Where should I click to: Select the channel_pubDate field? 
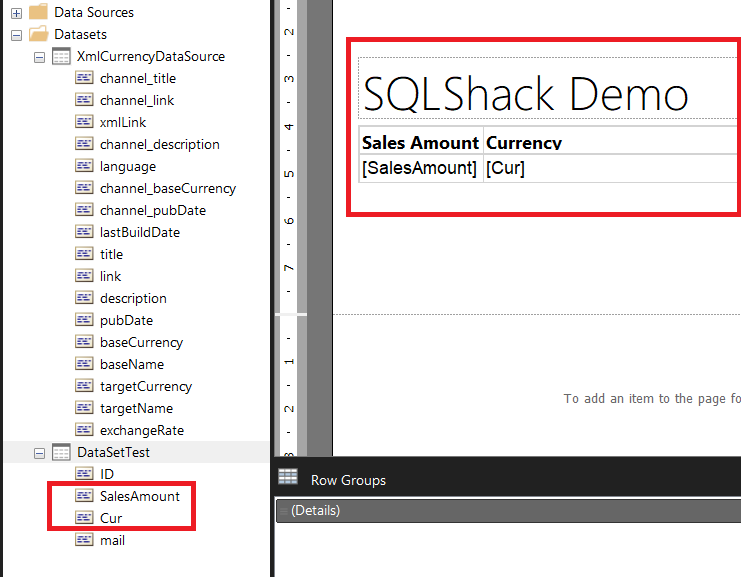tap(153, 210)
